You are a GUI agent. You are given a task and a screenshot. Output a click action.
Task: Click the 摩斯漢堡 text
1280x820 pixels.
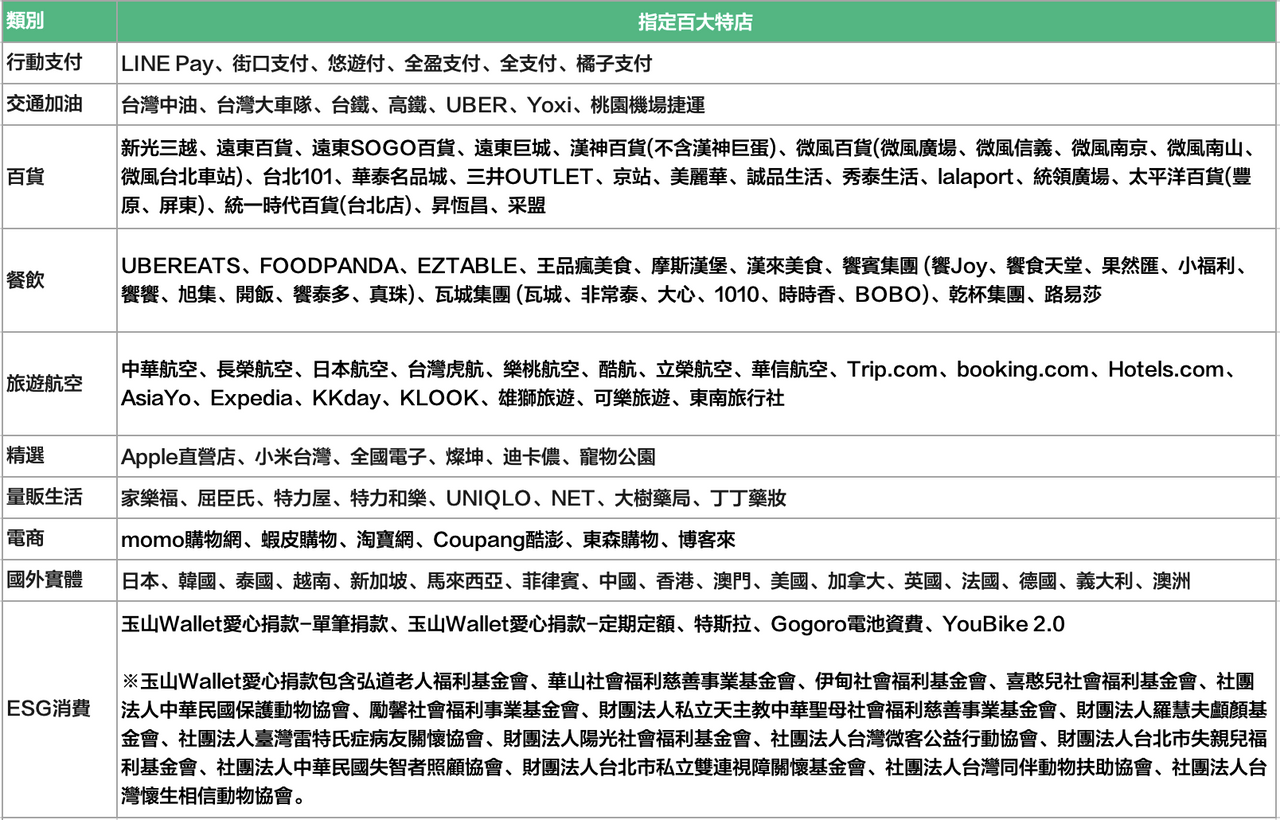pos(690,266)
